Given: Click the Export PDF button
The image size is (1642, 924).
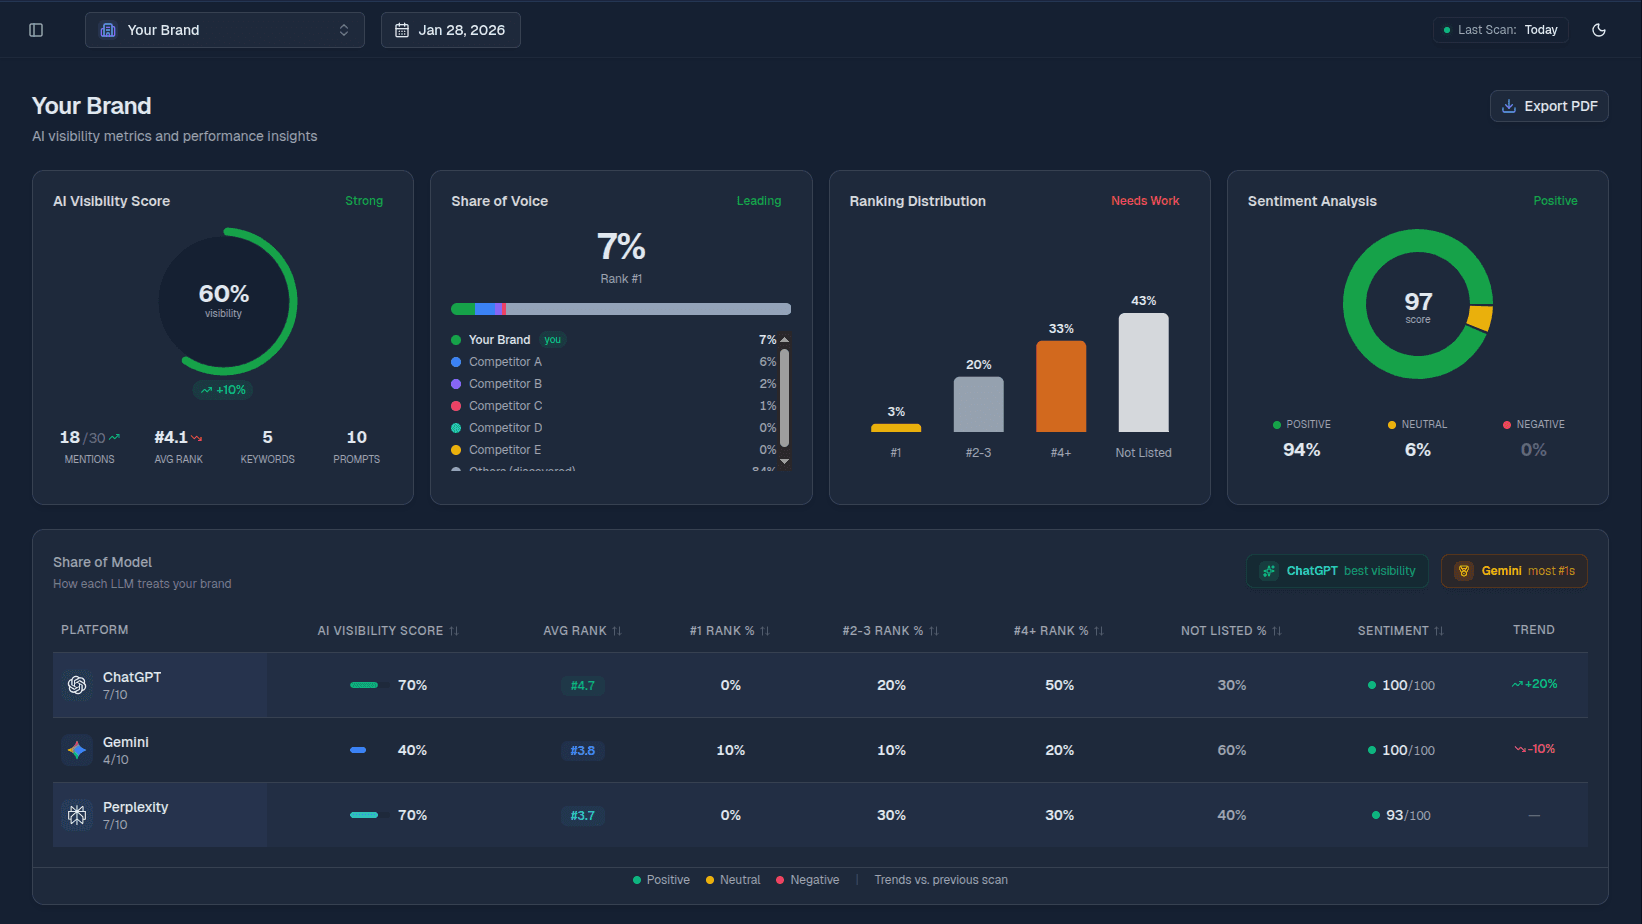Looking at the screenshot, I should [1549, 105].
